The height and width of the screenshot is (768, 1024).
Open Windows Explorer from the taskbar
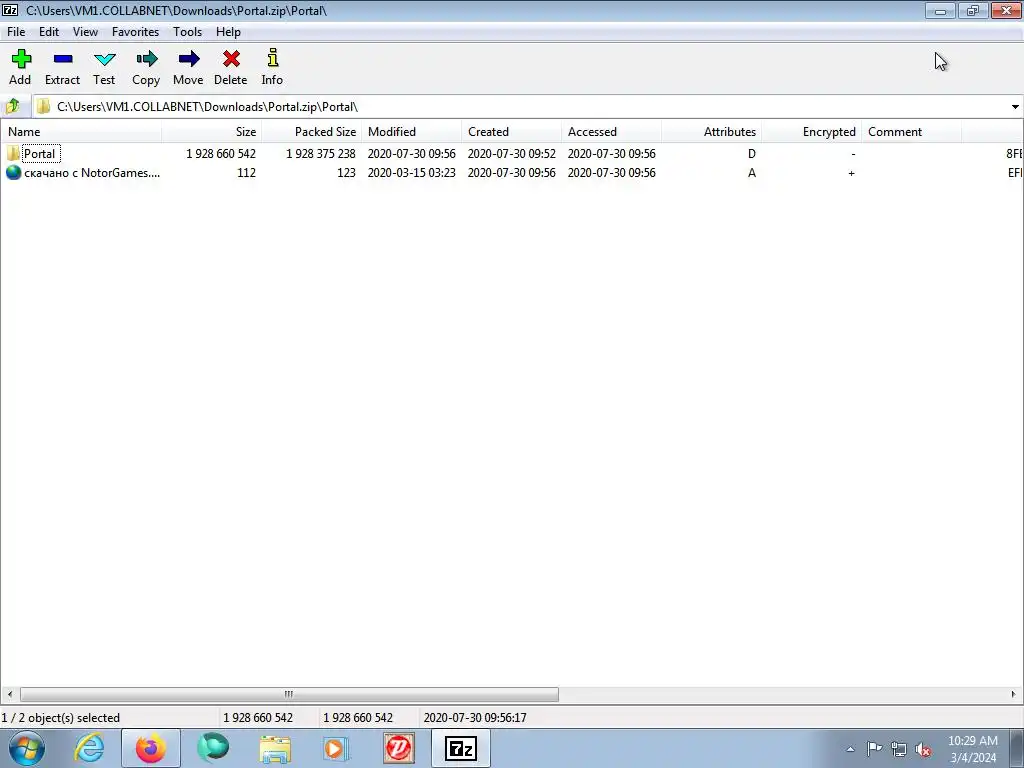click(x=275, y=749)
